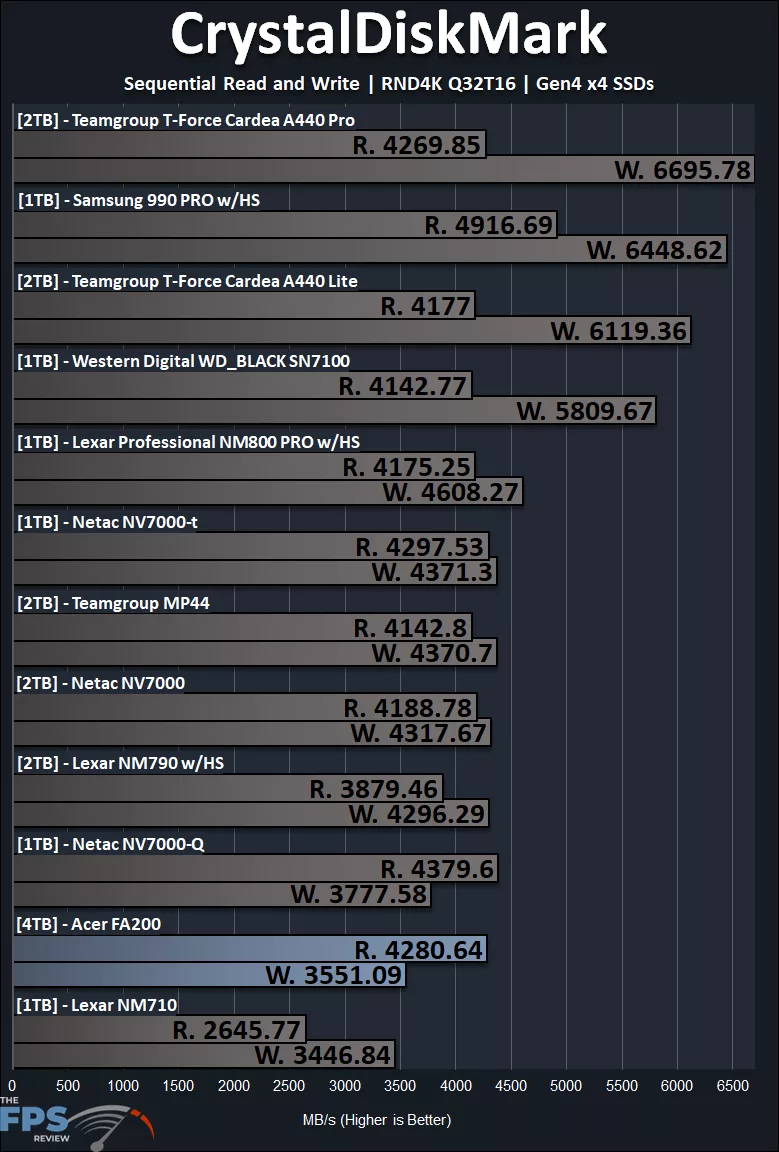Select the [2TB] Netac NV7000 label

click(x=101, y=683)
